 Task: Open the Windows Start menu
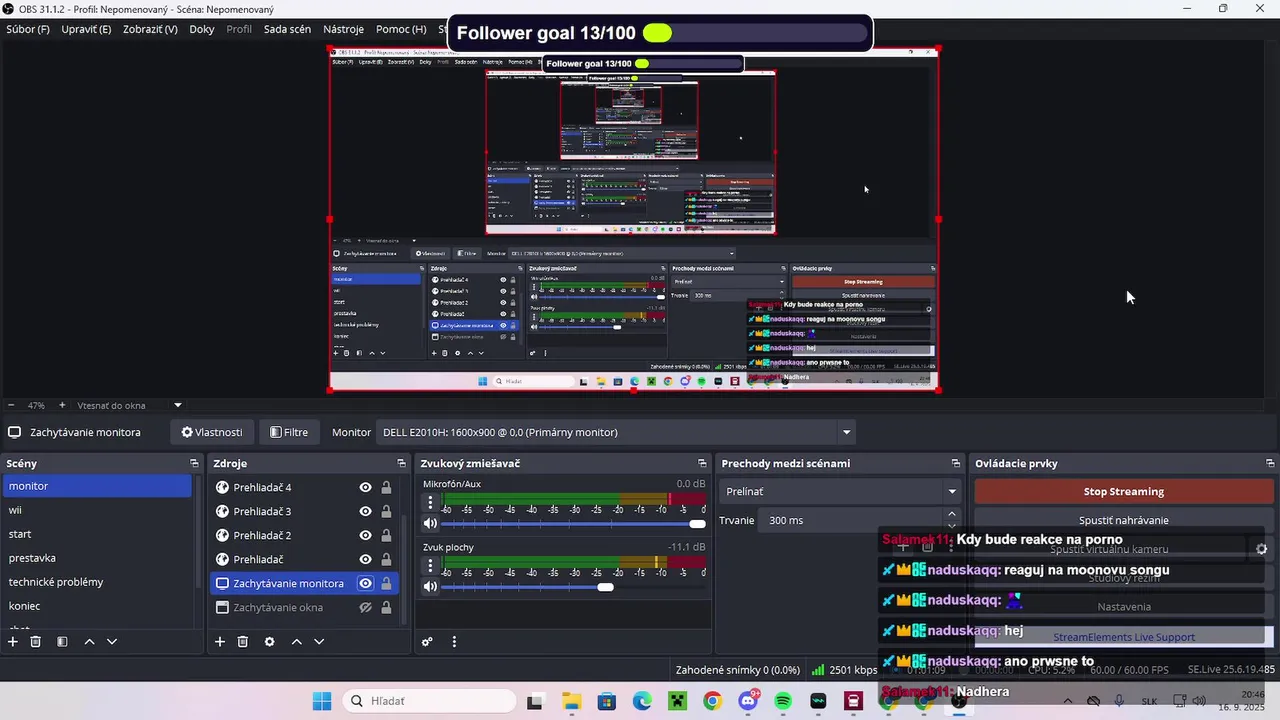tap(322, 701)
